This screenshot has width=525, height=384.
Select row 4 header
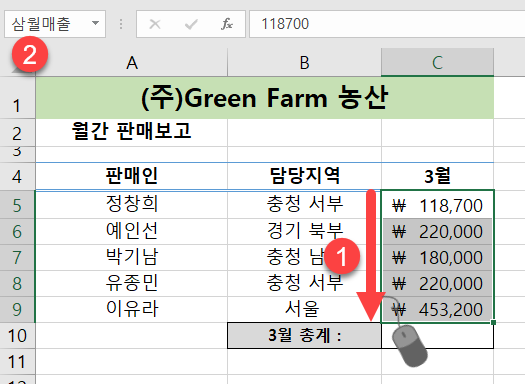(x=17, y=176)
